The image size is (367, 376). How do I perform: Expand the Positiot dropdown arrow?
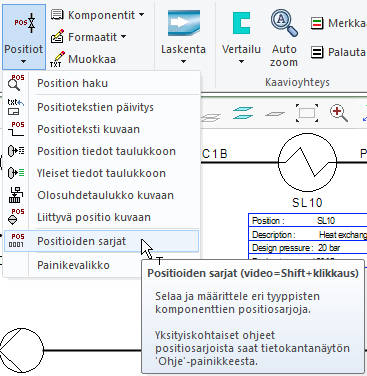tap(23, 62)
